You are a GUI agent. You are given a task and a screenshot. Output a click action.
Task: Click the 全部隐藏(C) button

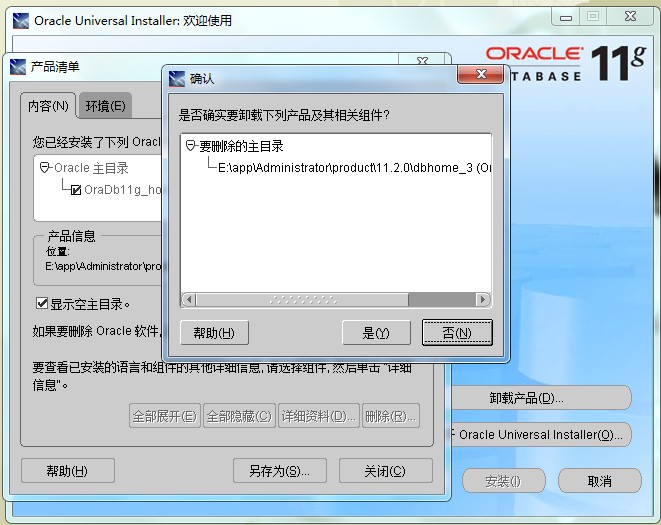point(239,416)
